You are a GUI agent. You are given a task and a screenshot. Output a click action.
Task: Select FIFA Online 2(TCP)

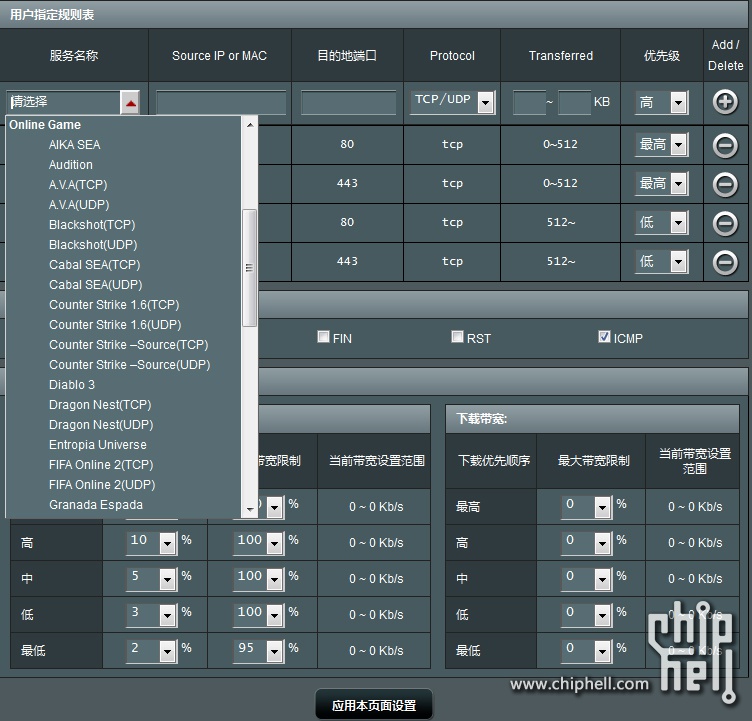101,465
